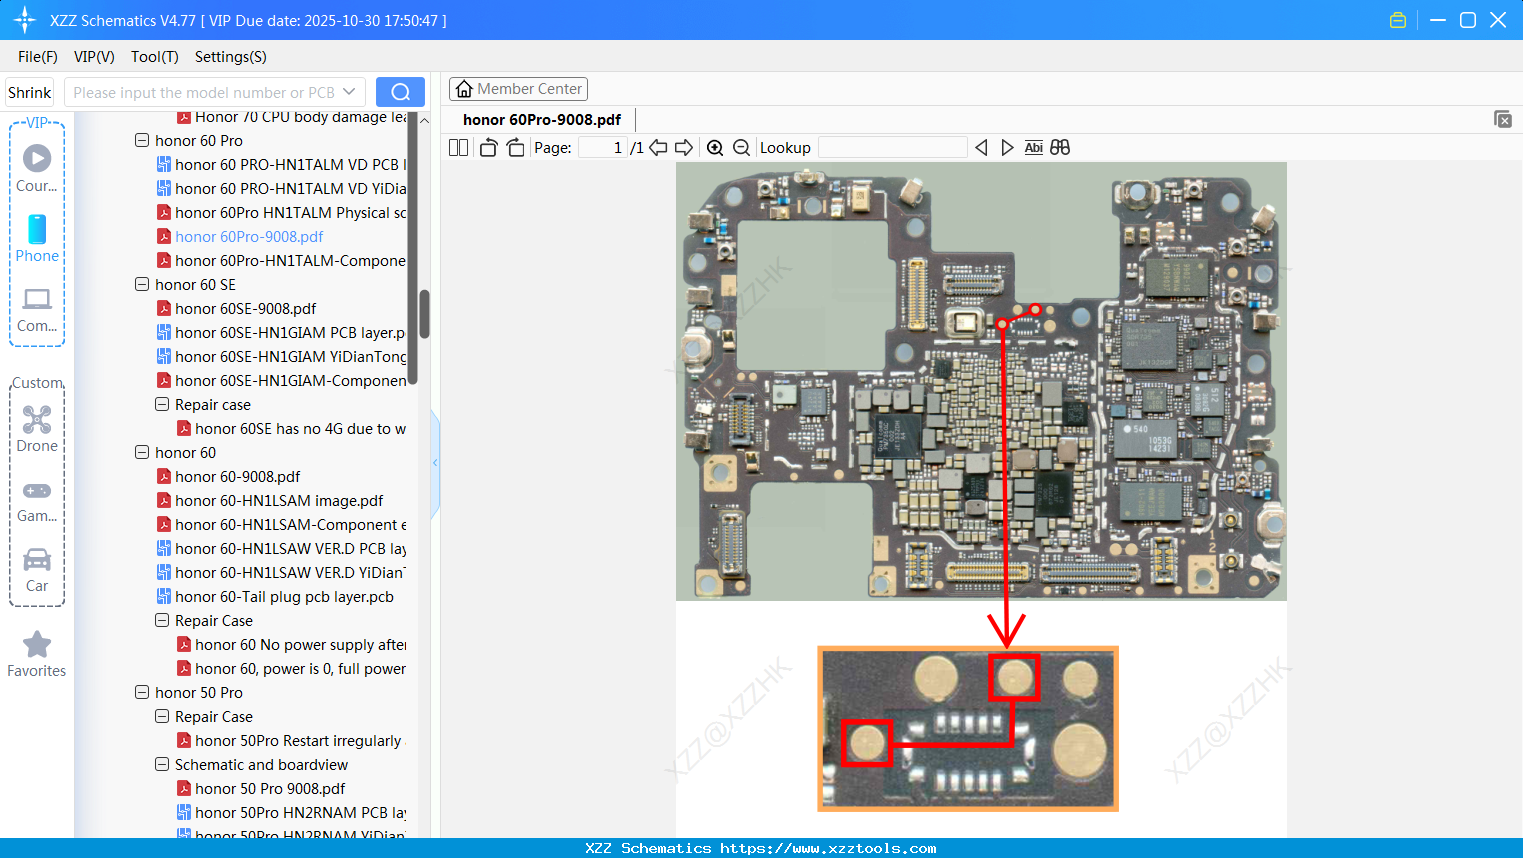Viewport: 1523px width, 858px height.
Task: Open Member Center home button
Action: coord(518,89)
